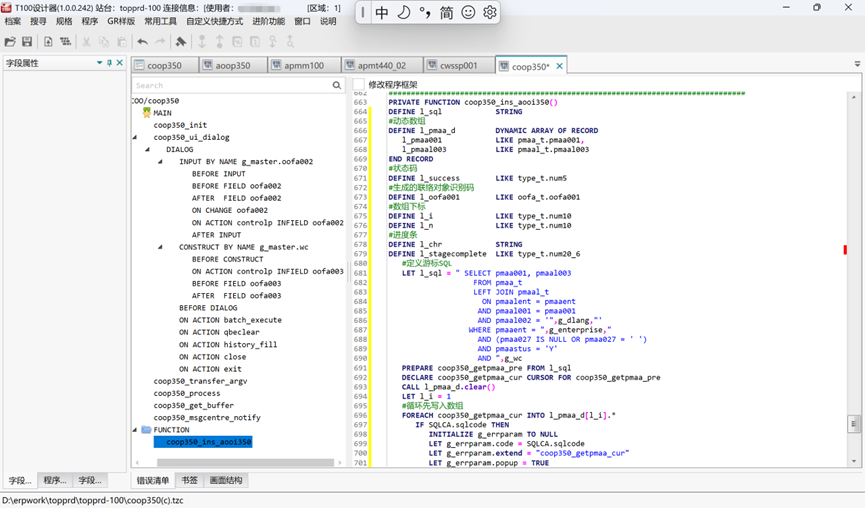865x508 pixels.
Task: Select coop350_process in the tree
Action: [x=186, y=393]
